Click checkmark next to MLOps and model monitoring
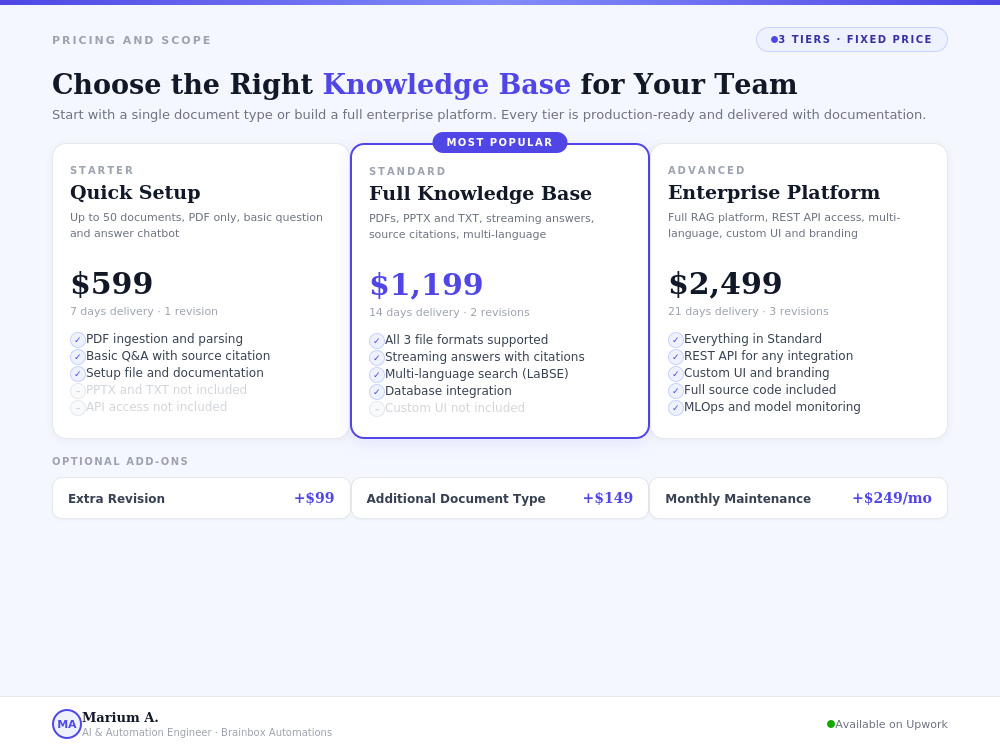This screenshot has height=750, width=1000. [x=676, y=408]
